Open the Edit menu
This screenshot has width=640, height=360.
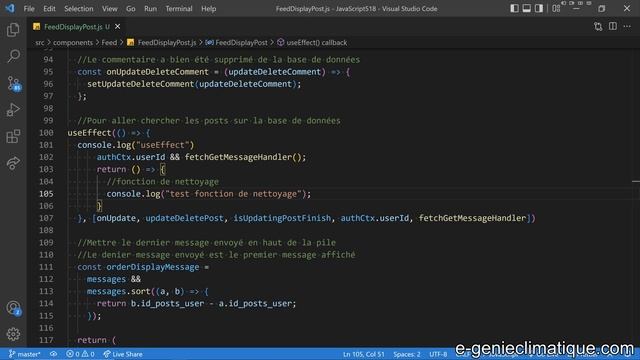click(49, 9)
